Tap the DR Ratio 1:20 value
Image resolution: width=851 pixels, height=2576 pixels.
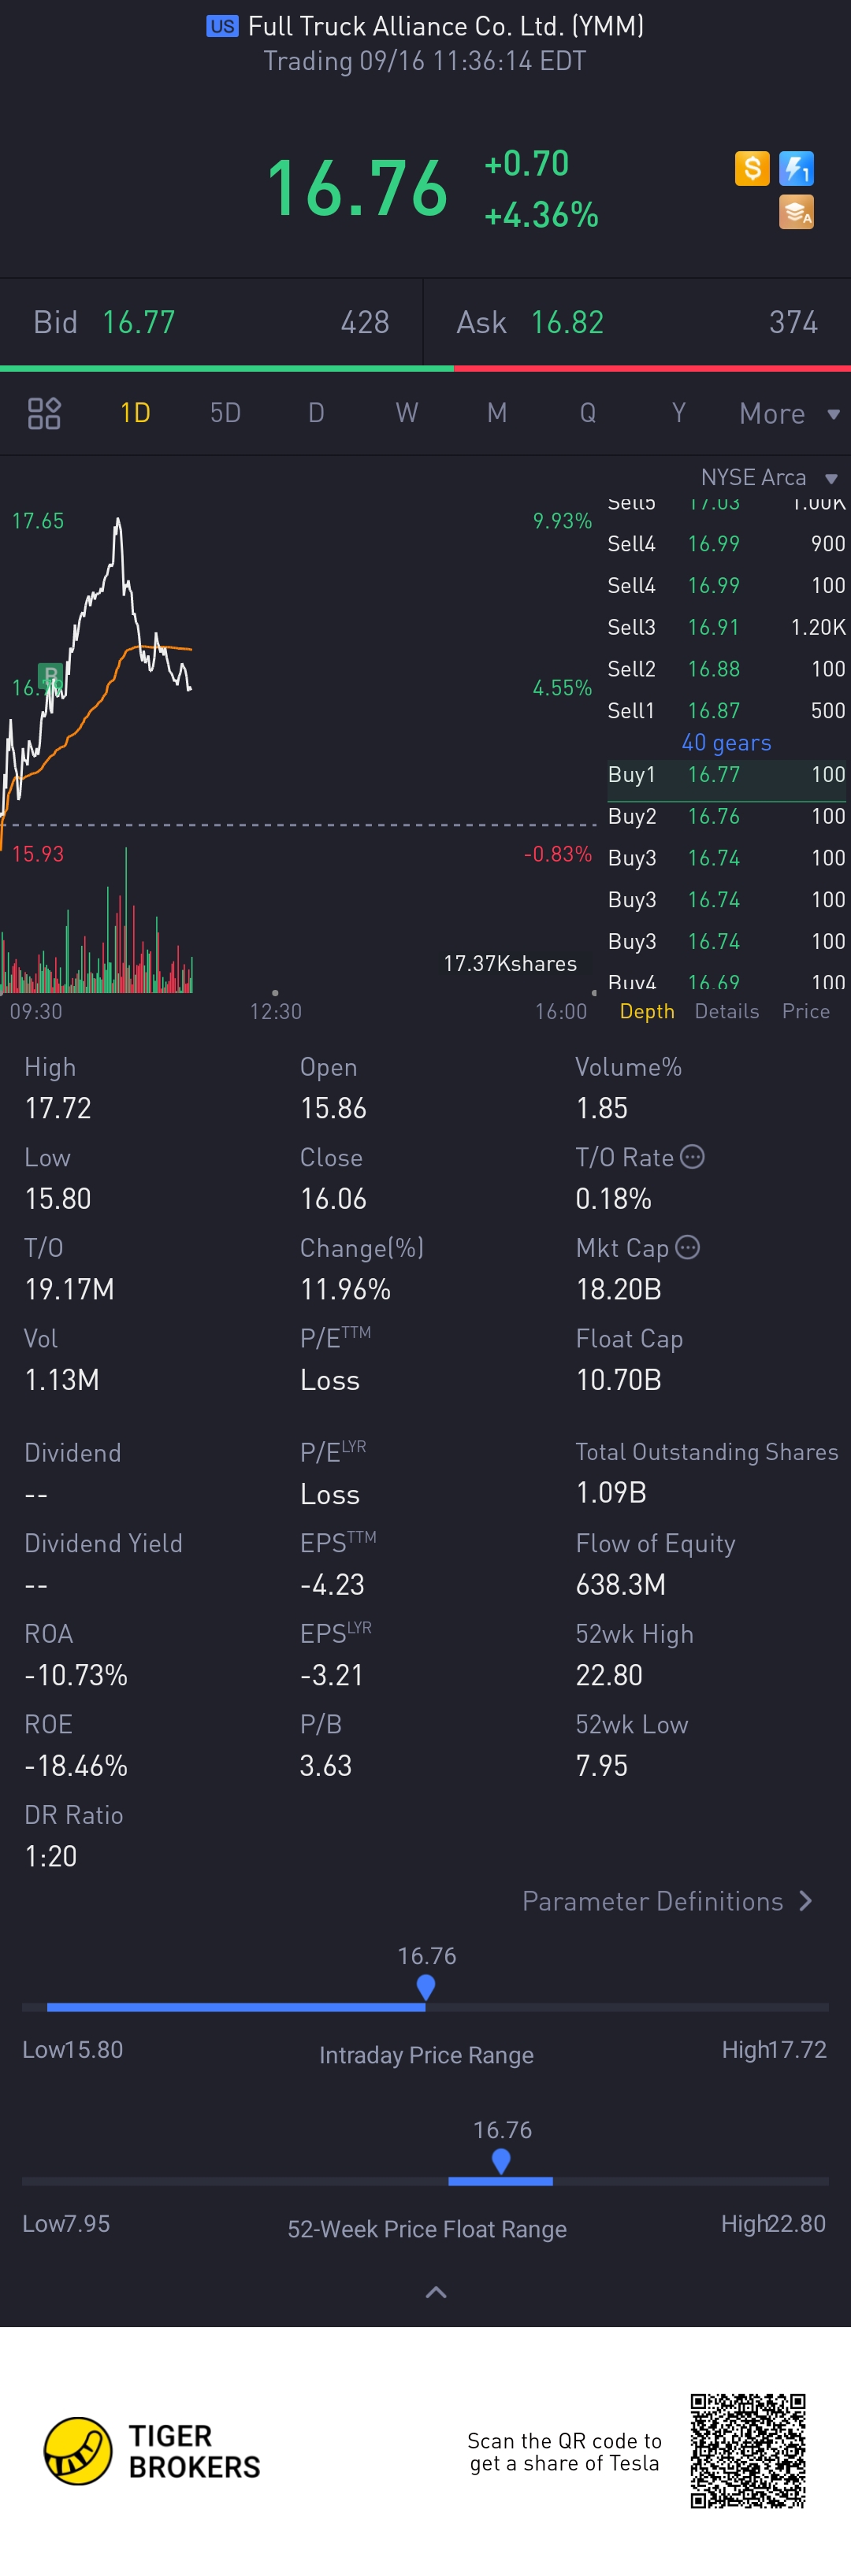pyautogui.click(x=50, y=1856)
